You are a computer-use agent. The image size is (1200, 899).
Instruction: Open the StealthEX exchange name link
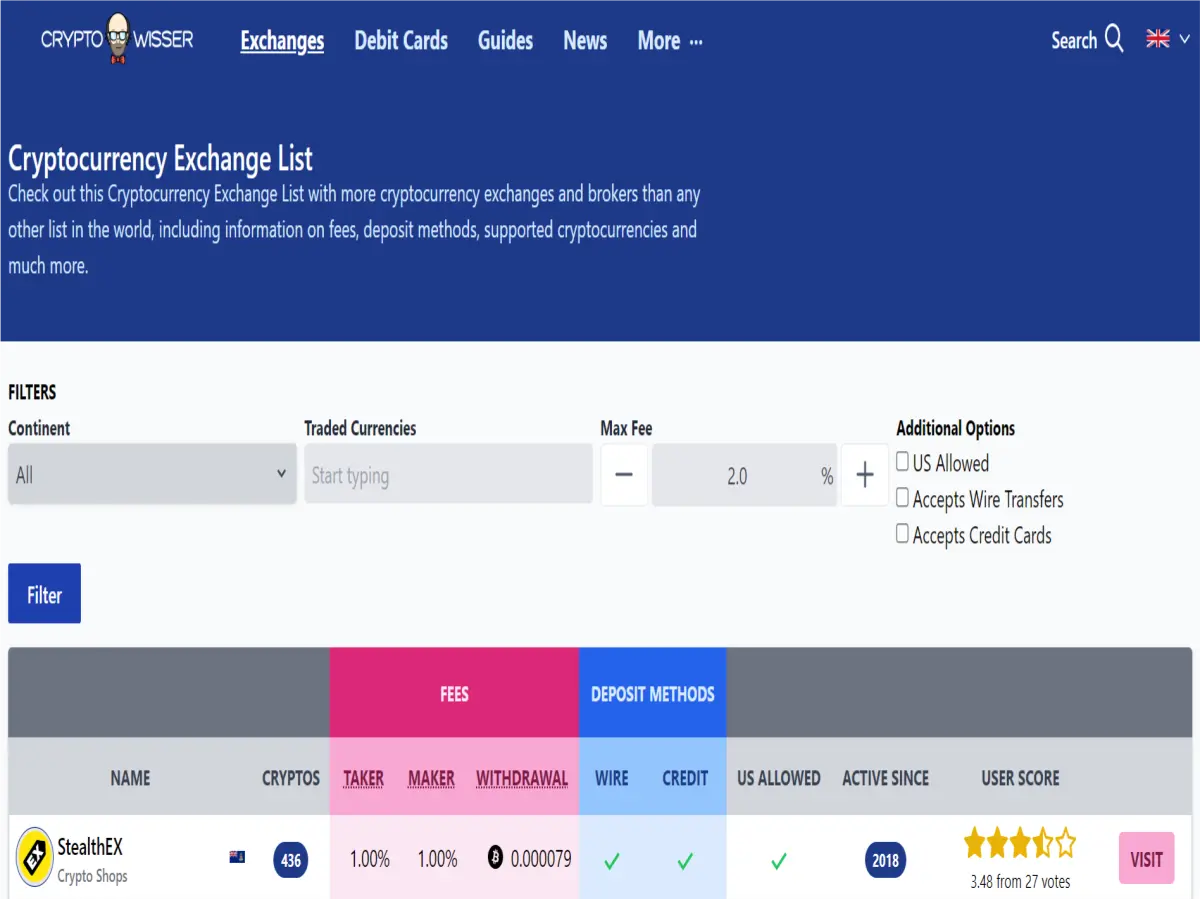tap(90, 847)
